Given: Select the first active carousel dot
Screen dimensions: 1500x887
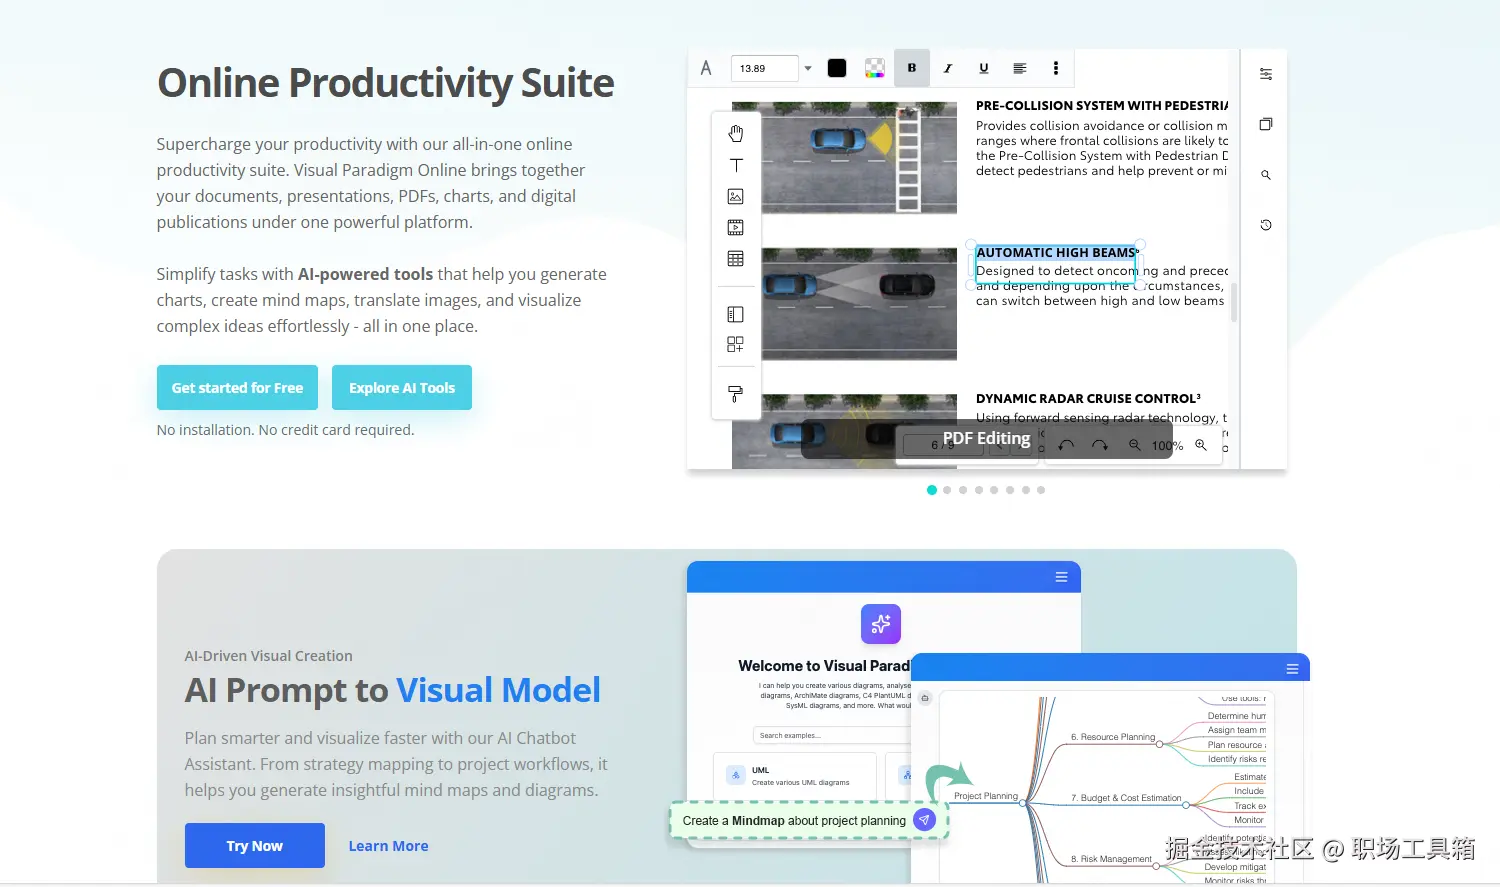Looking at the screenshot, I should pyautogui.click(x=932, y=490).
